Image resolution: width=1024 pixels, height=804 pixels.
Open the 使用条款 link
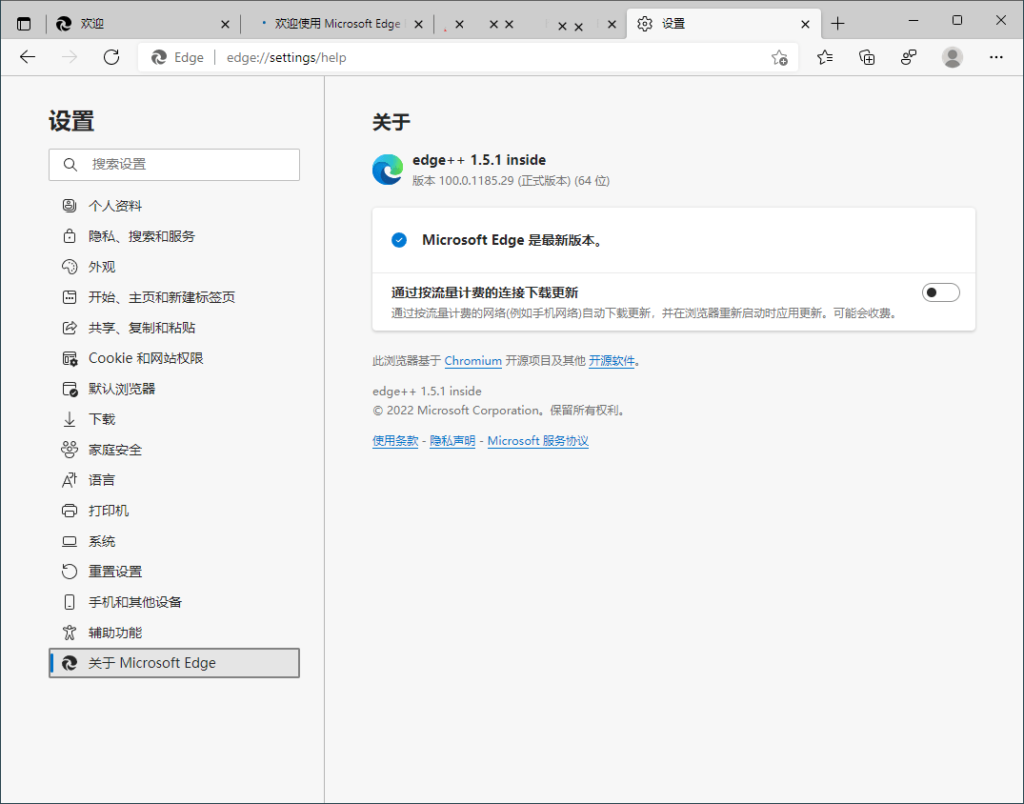(x=395, y=441)
